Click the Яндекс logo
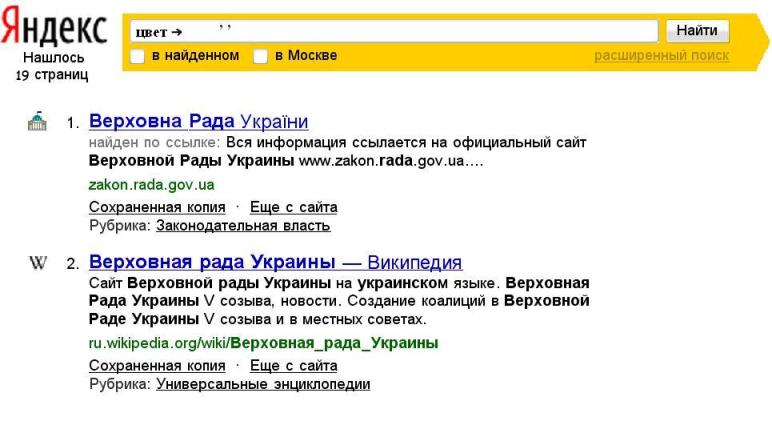 (54, 26)
